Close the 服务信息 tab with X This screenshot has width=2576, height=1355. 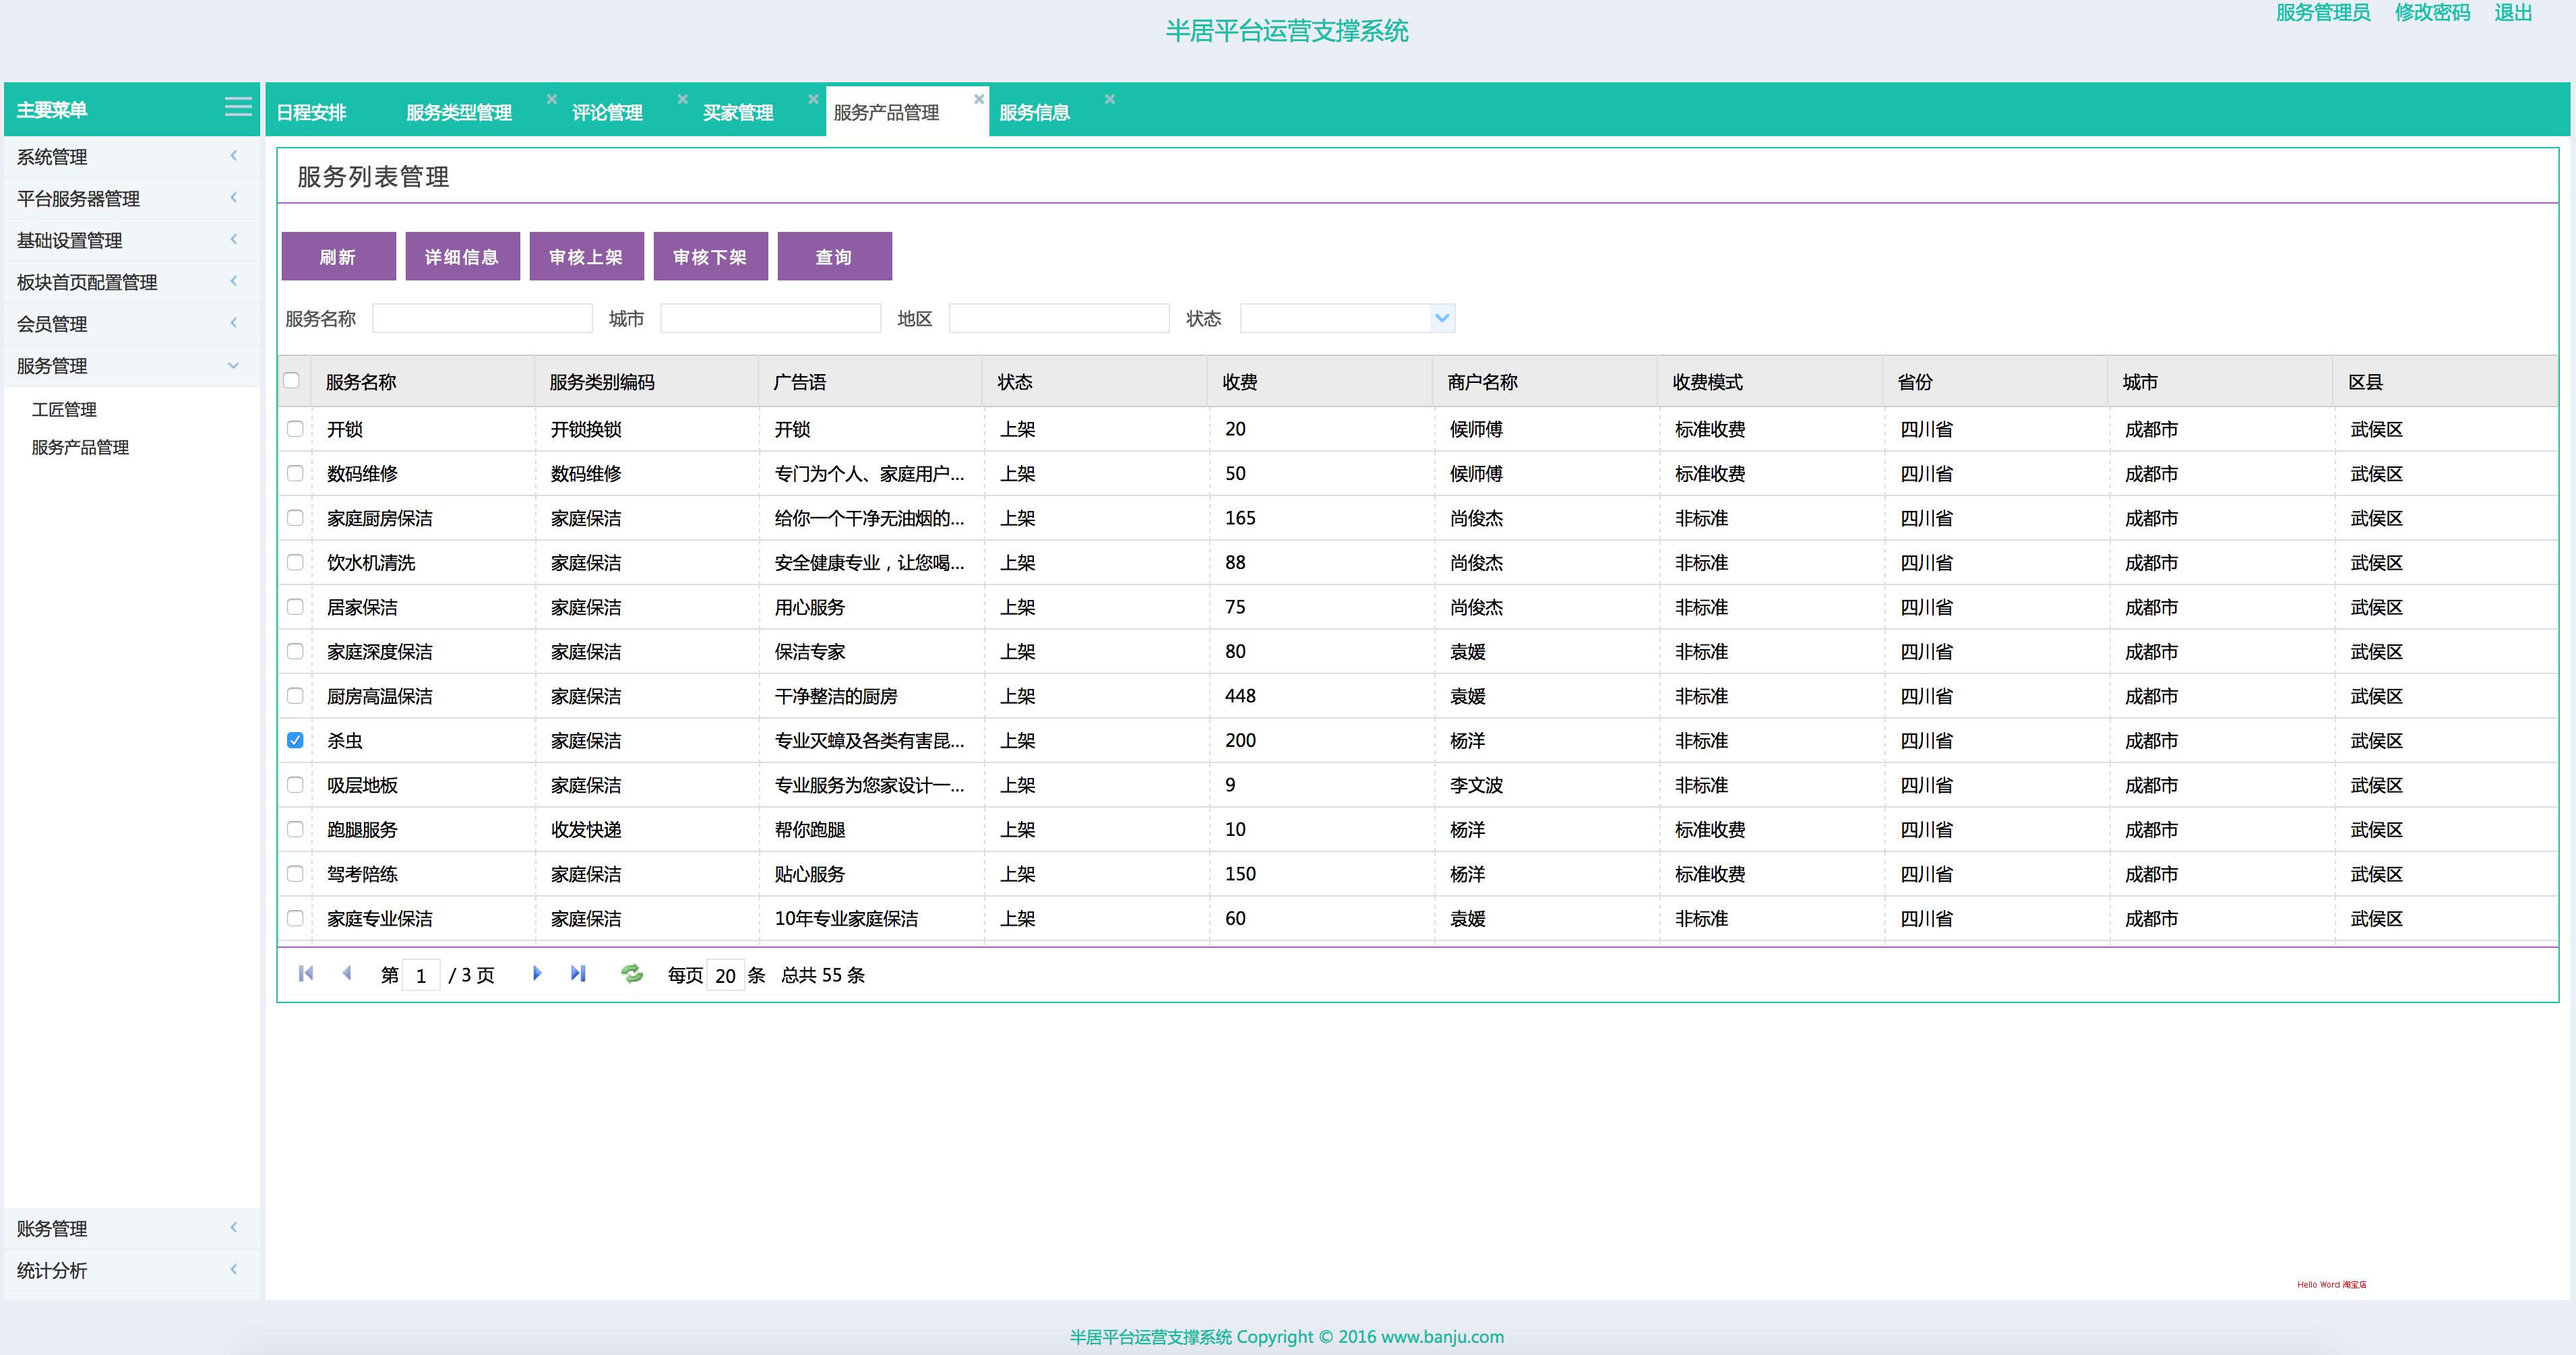tap(1109, 99)
